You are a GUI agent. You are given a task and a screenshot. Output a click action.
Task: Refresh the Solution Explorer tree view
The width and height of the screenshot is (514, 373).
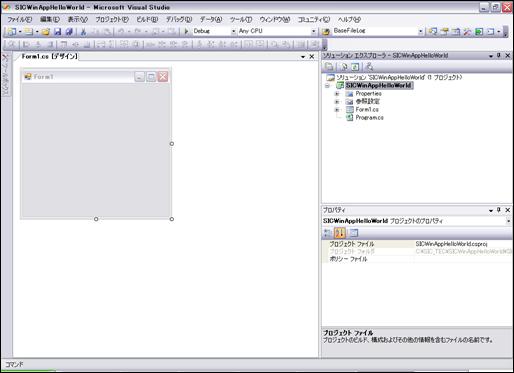pos(355,67)
